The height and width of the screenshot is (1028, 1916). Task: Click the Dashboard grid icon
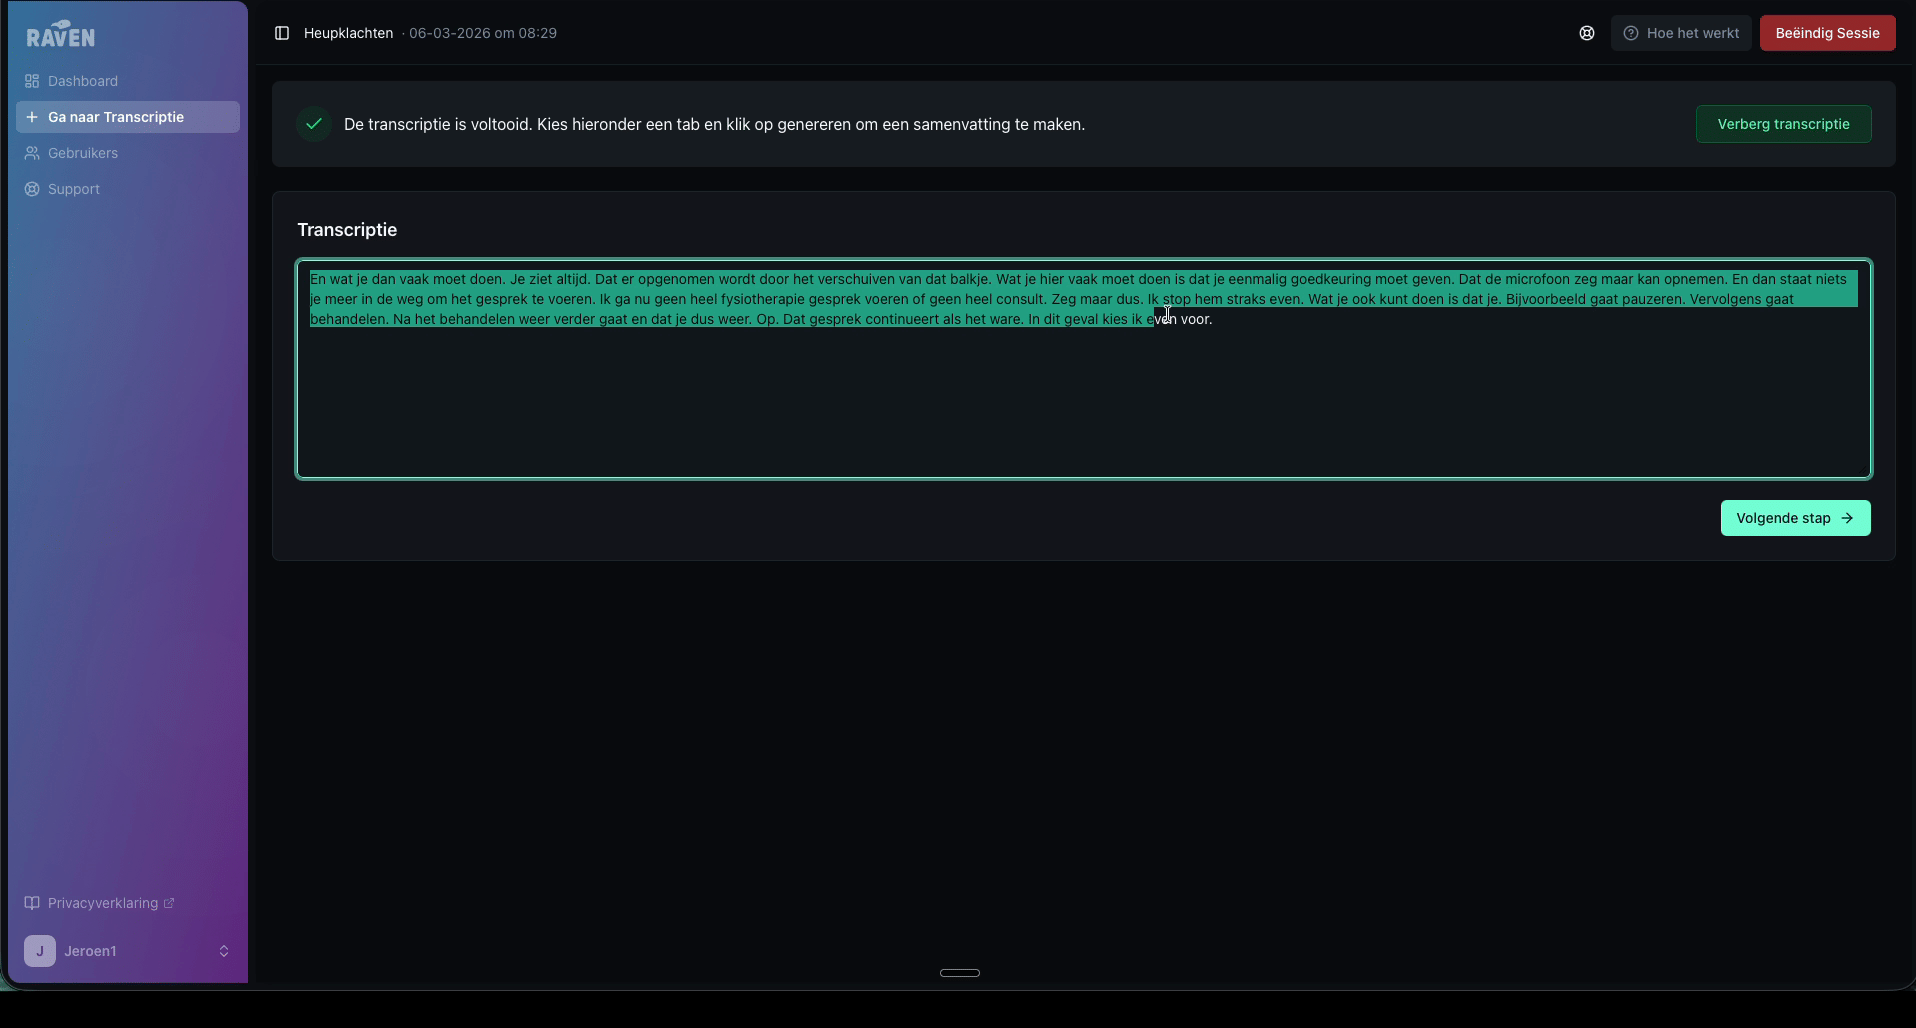pyautogui.click(x=32, y=81)
